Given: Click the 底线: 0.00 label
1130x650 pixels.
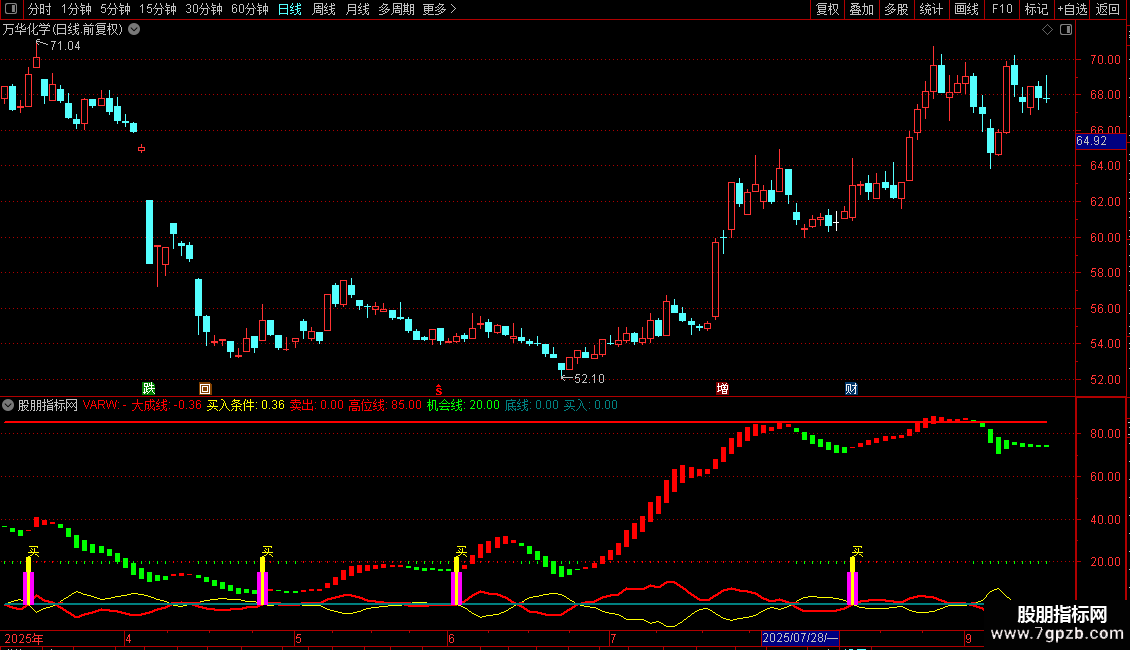Looking at the screenshot, I should point(531,405).
